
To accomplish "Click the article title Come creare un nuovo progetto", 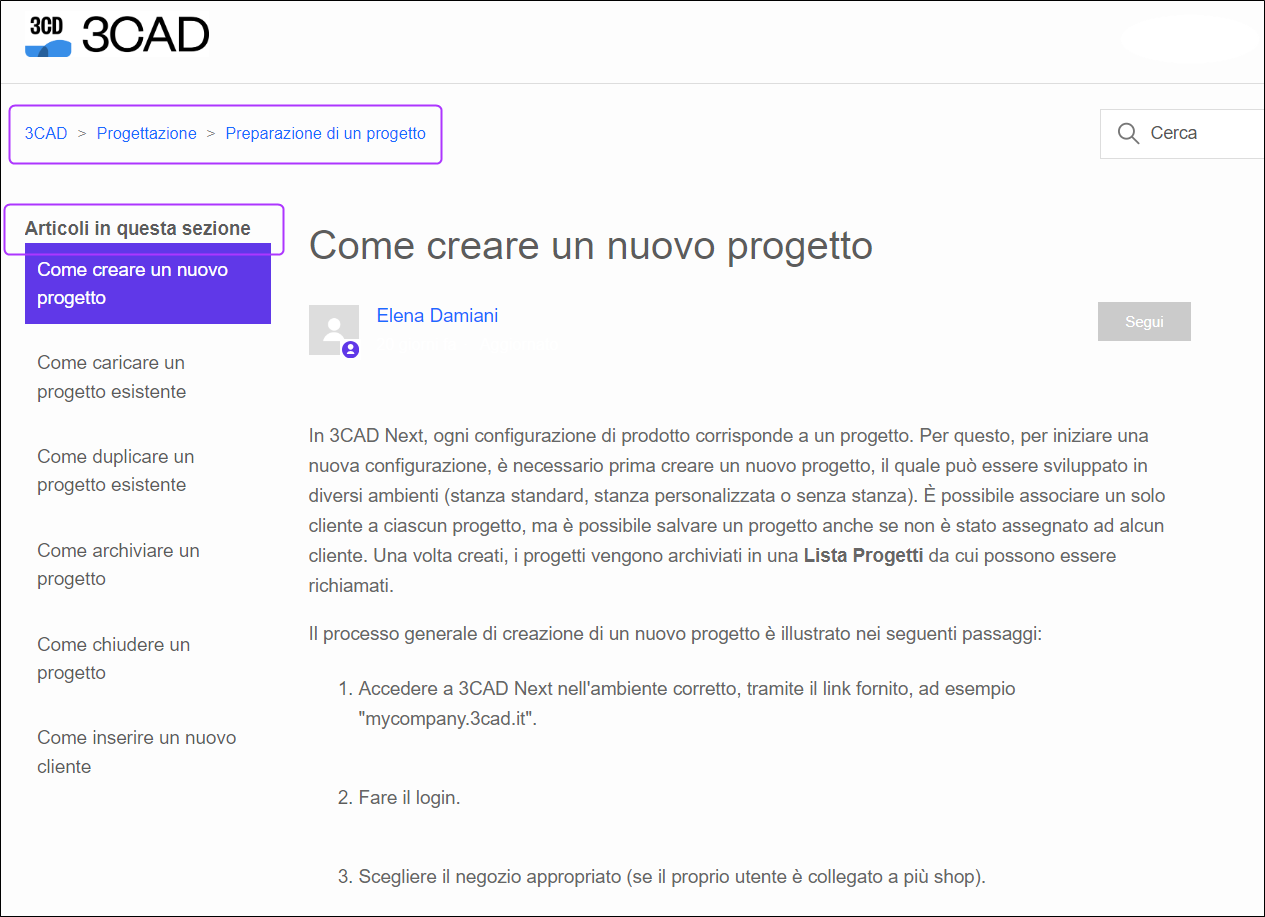I will 591,245.
